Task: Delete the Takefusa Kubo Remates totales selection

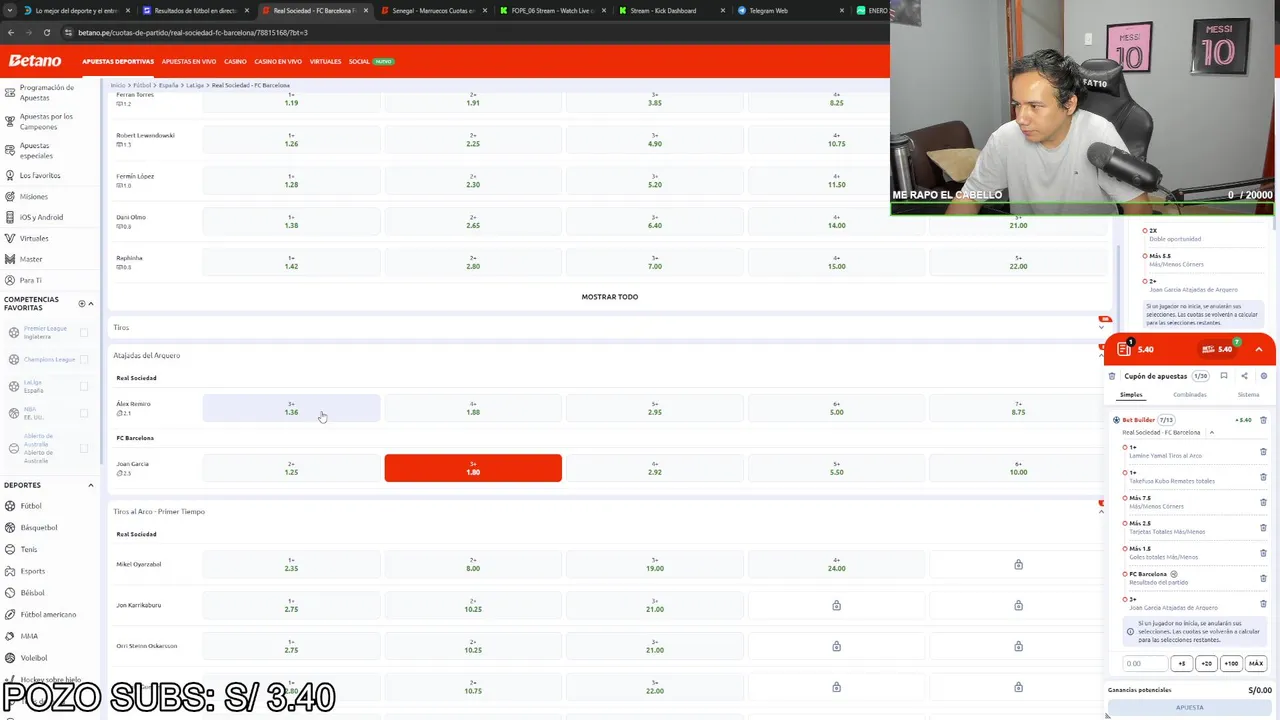Action: (1263, 477)
